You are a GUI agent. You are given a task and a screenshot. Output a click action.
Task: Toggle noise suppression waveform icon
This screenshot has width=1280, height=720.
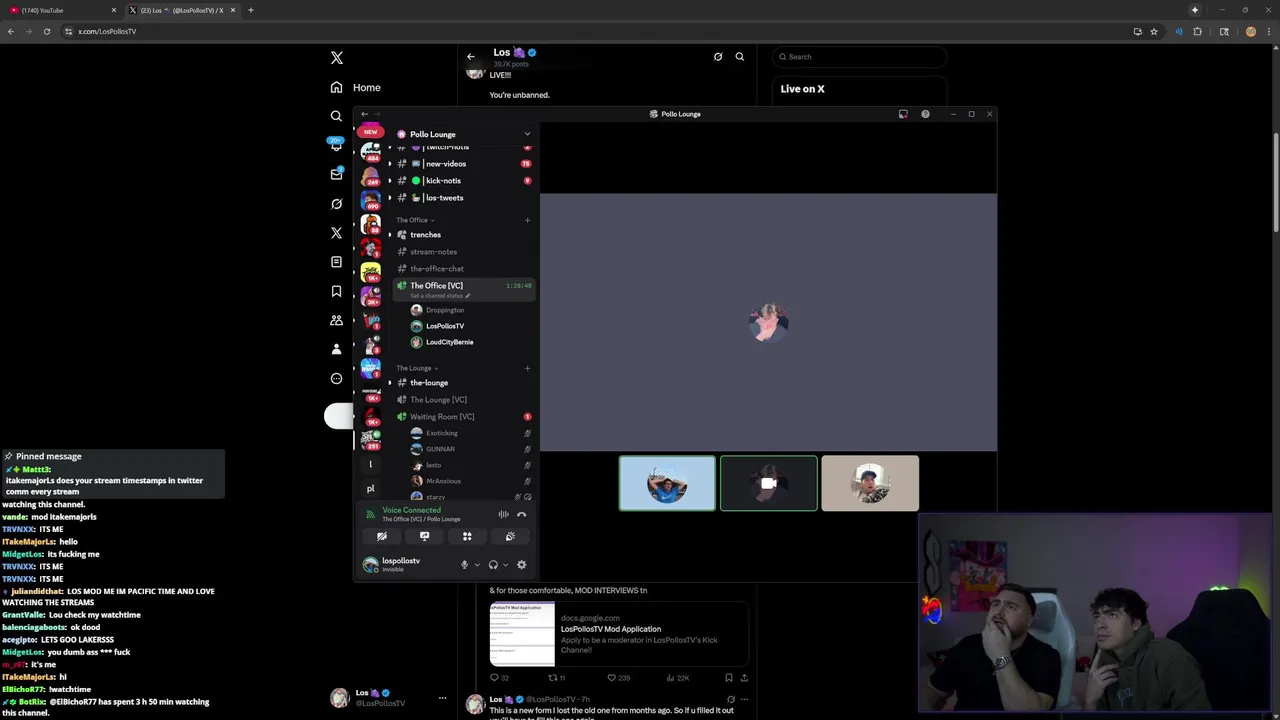tap(503, 514)
